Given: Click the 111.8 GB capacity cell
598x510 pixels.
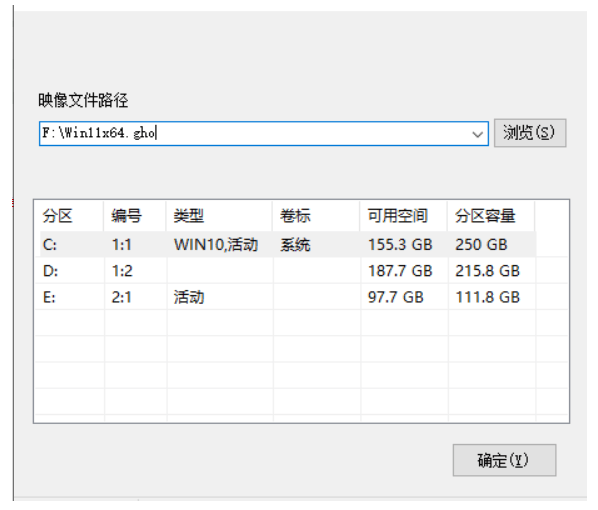Looking at the screenshot, I should tap(487, 297).
